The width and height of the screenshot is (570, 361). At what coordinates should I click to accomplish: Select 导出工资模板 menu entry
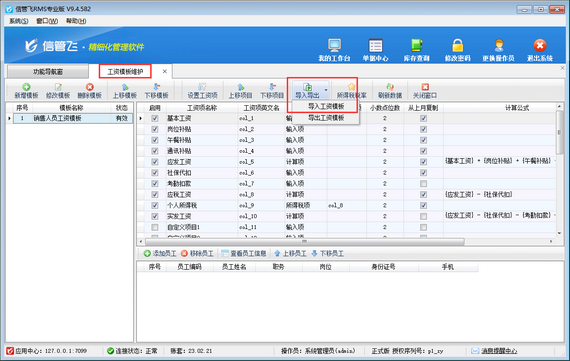tap(326, 117)
